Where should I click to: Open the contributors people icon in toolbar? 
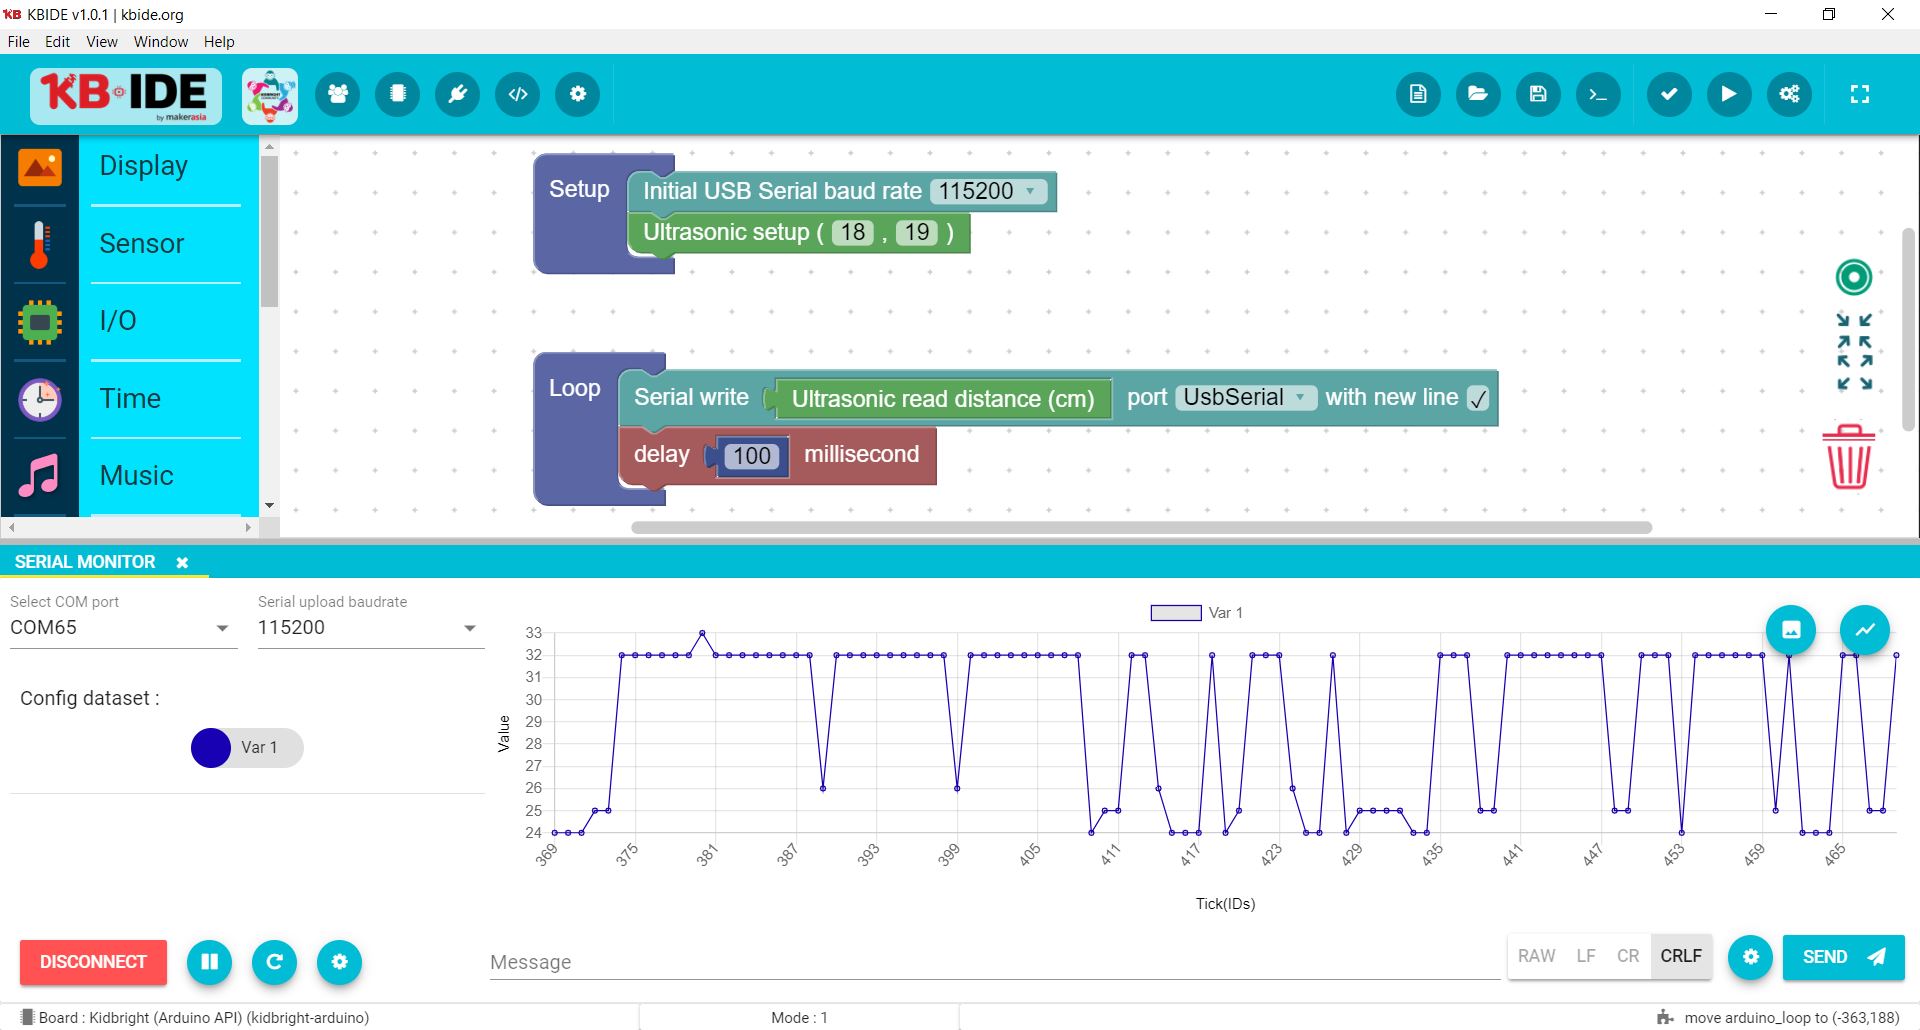[338, 94]
